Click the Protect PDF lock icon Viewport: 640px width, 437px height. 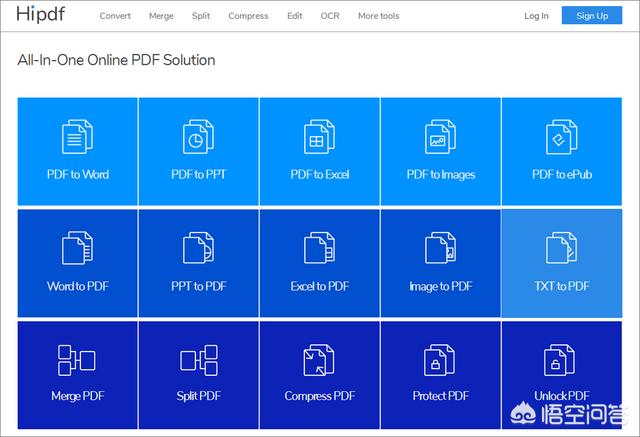(x=440, y=360)
